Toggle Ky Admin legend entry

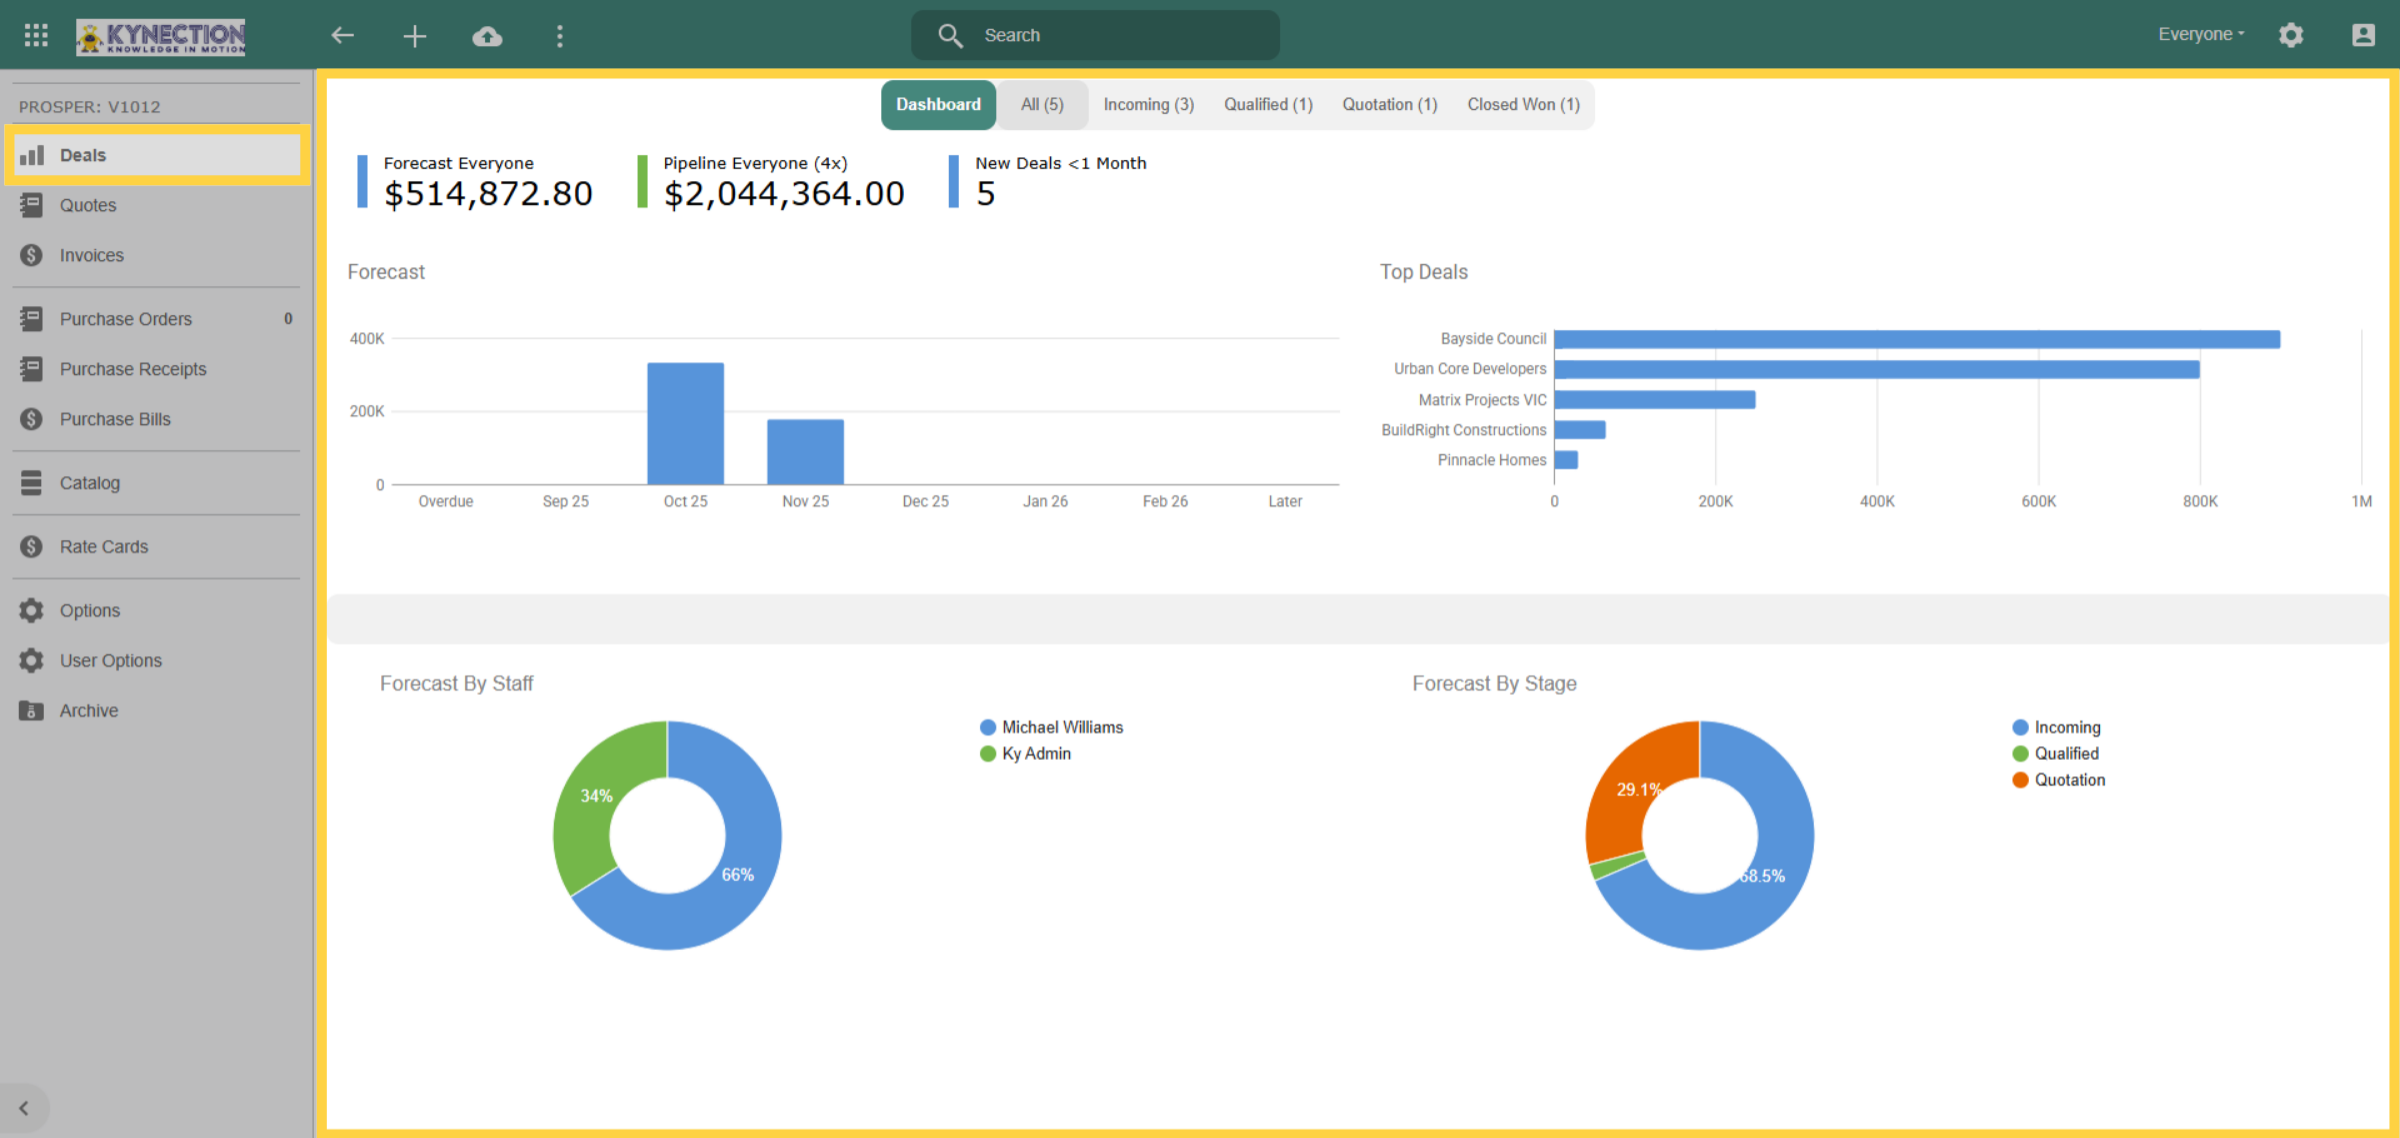pos(1025,753)
